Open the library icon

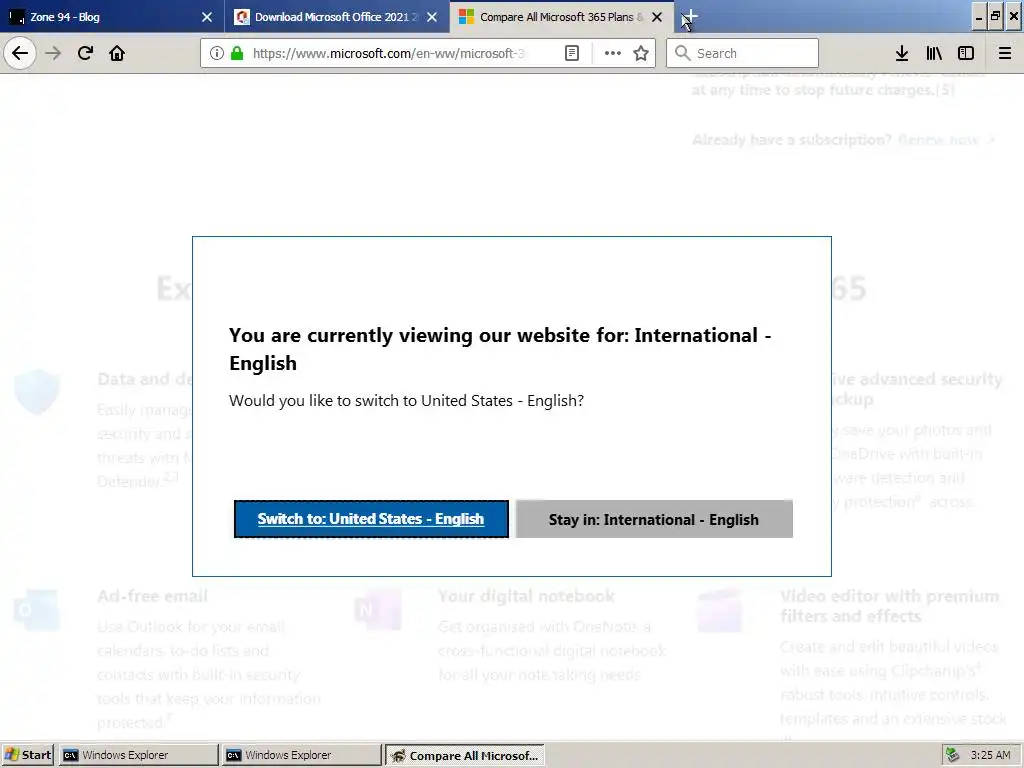934,53
